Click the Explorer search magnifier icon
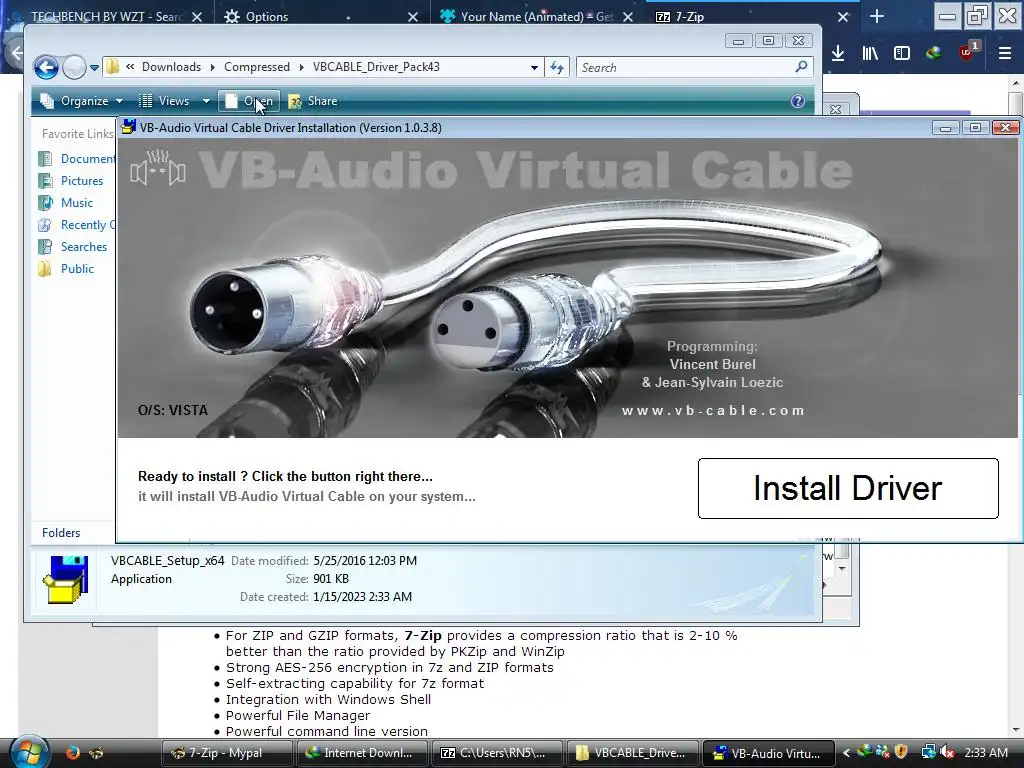1024x768 pixels. [801, 67]
